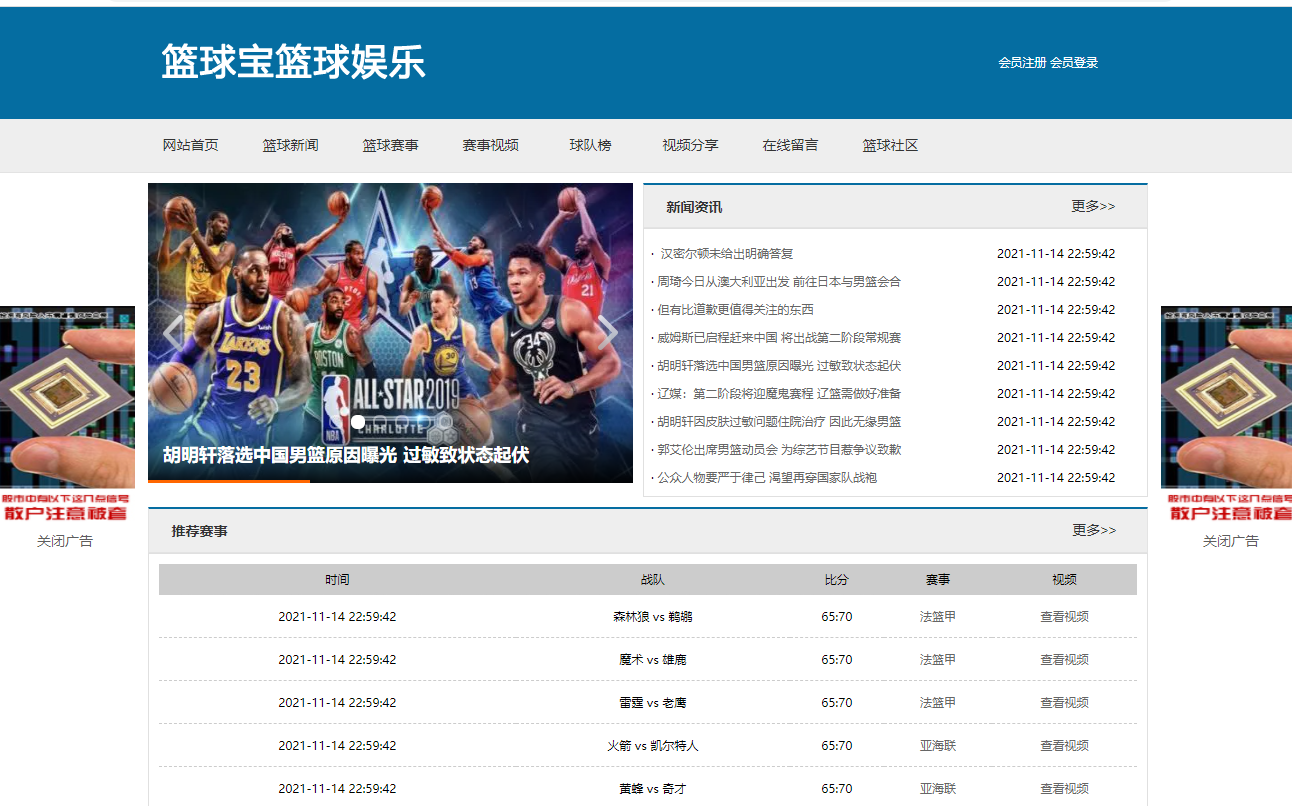Click the 推荐赛事 section heading
The height and width of the screenshot is (806, 1292).
point(199,531)
